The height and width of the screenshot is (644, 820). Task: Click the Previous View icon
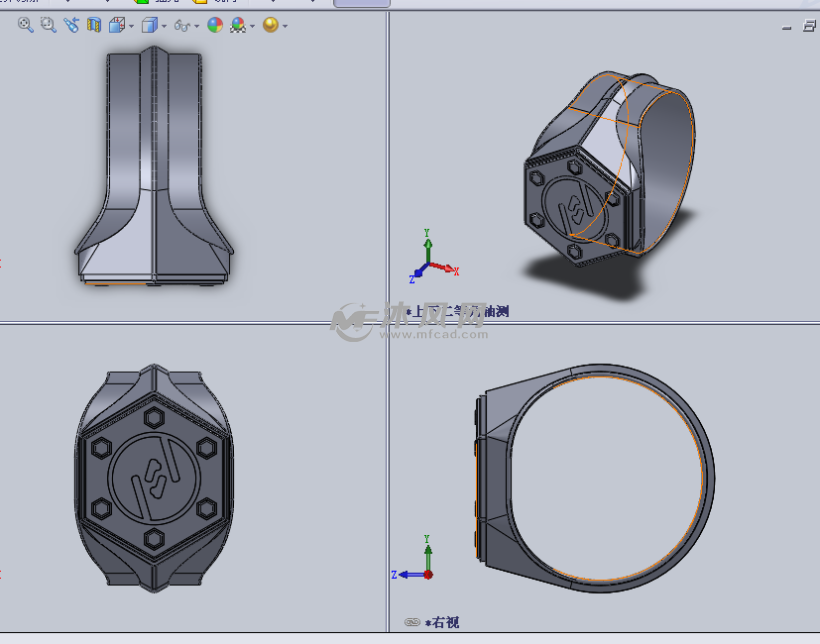click(71, 25)
